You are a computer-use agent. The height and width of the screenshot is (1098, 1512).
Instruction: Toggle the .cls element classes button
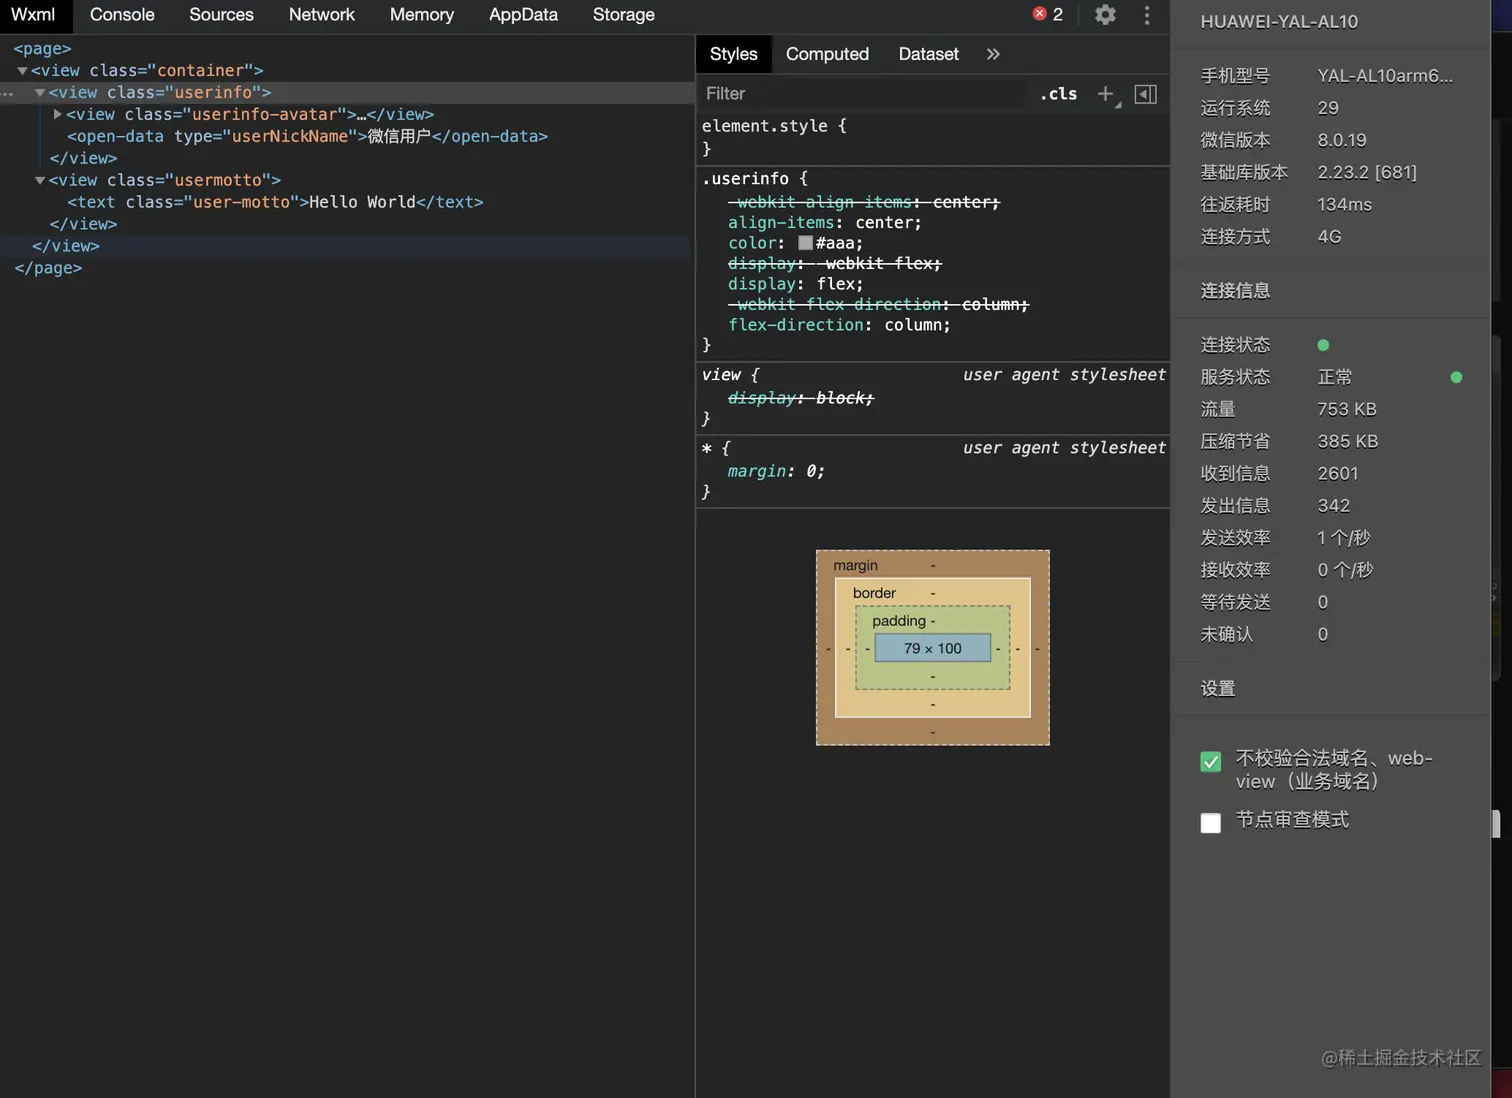point(1059,94)
